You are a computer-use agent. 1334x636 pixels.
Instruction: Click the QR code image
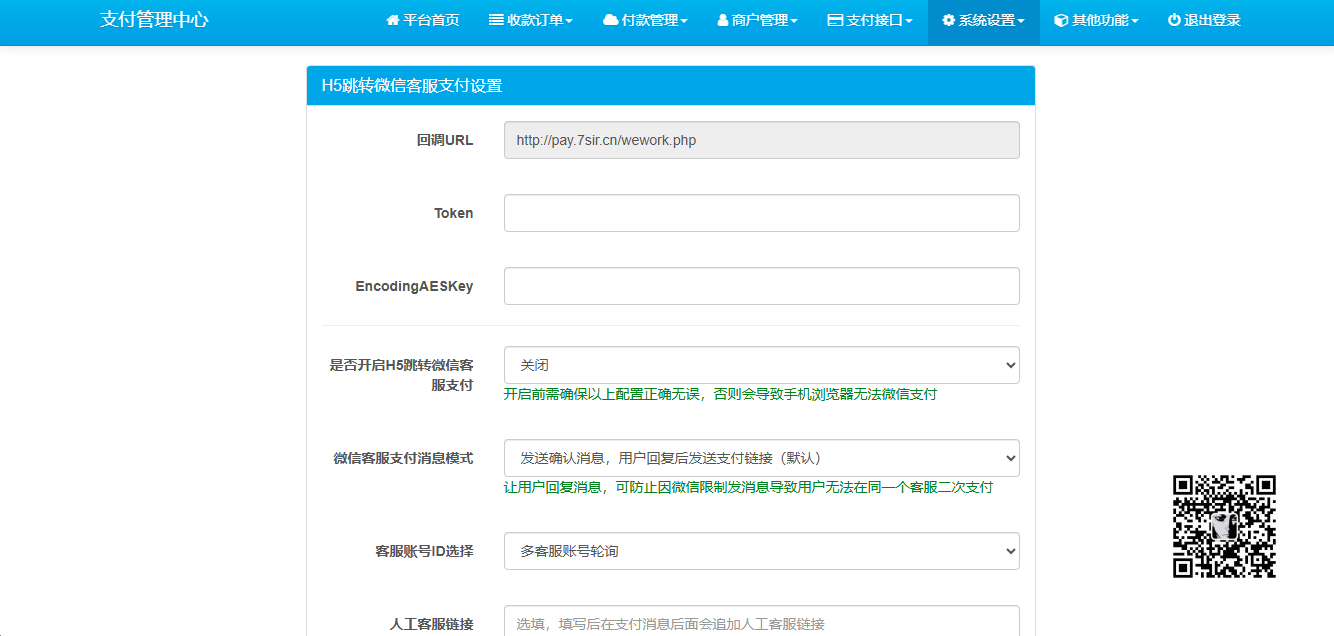[x=1224, y=526]
